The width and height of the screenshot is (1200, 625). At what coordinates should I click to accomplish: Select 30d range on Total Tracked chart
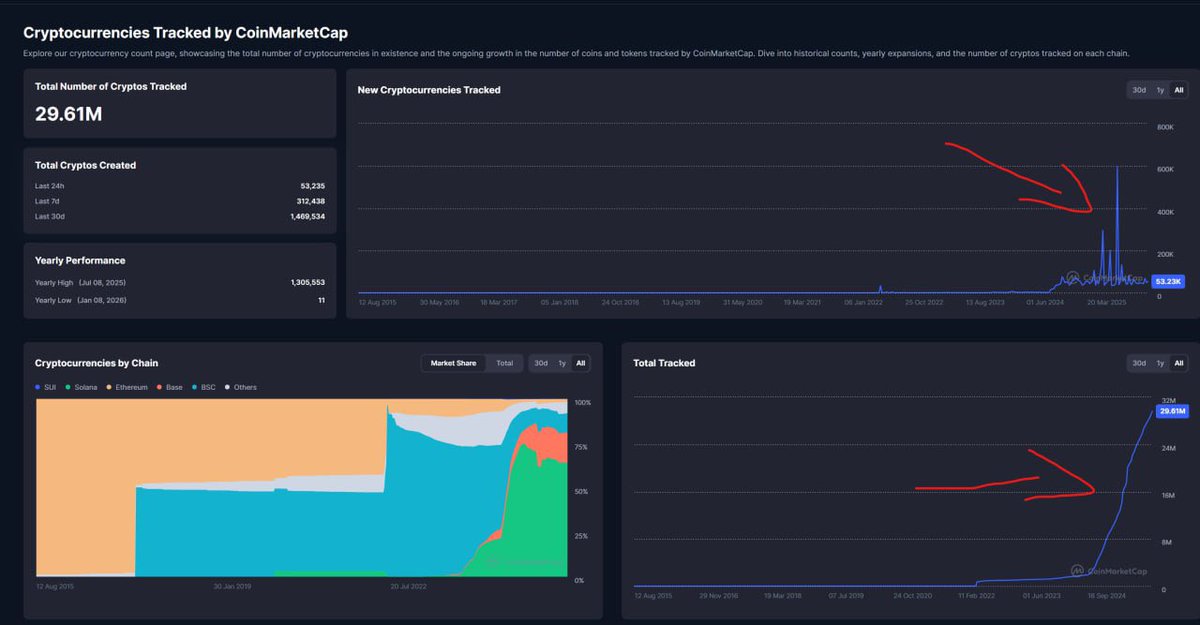coord(1139,363)
